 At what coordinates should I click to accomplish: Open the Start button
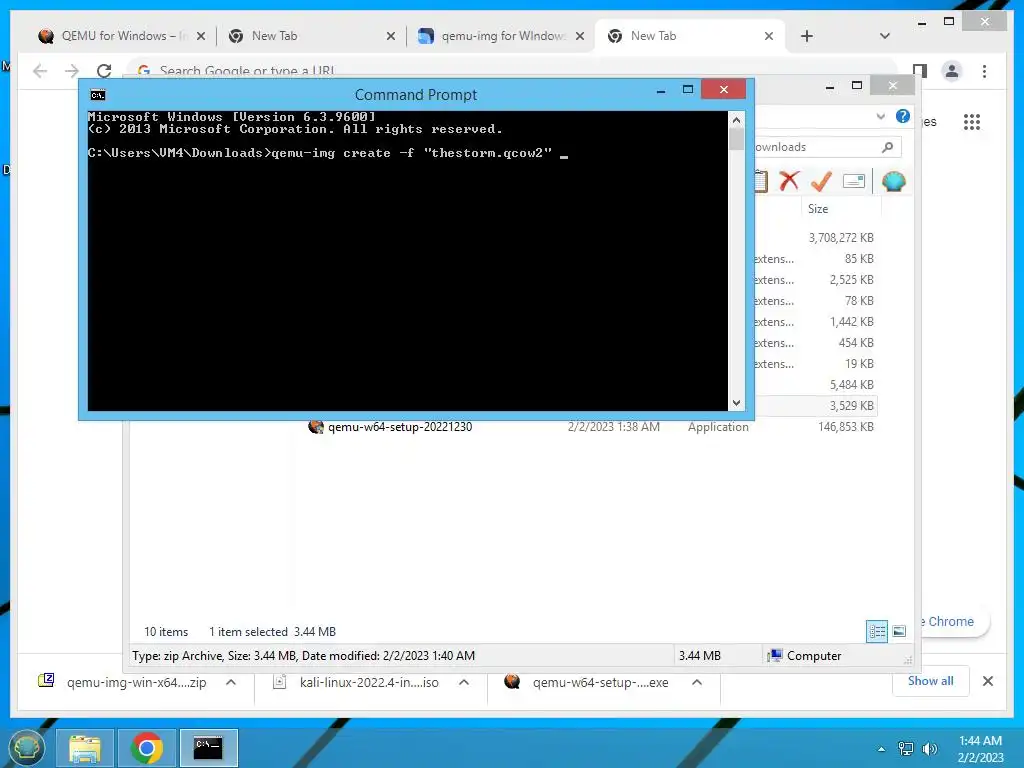[x=25, y=748]
